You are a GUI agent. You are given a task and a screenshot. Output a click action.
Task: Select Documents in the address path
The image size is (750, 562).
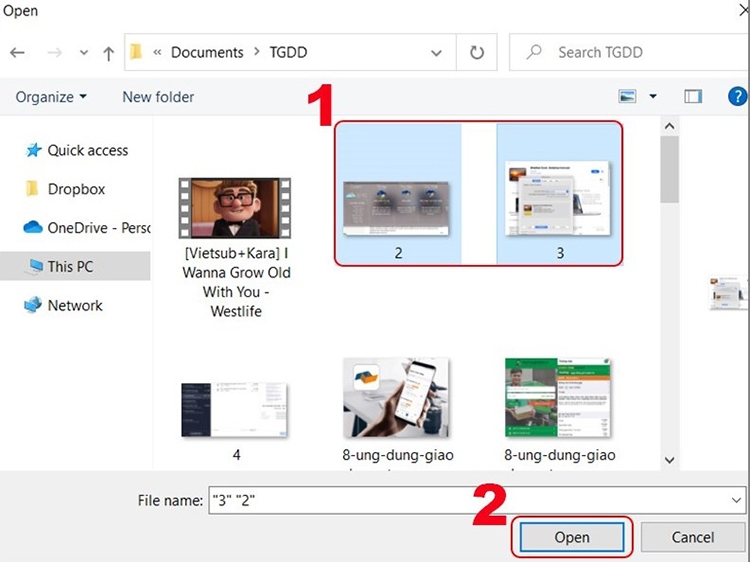coord(207,52)
